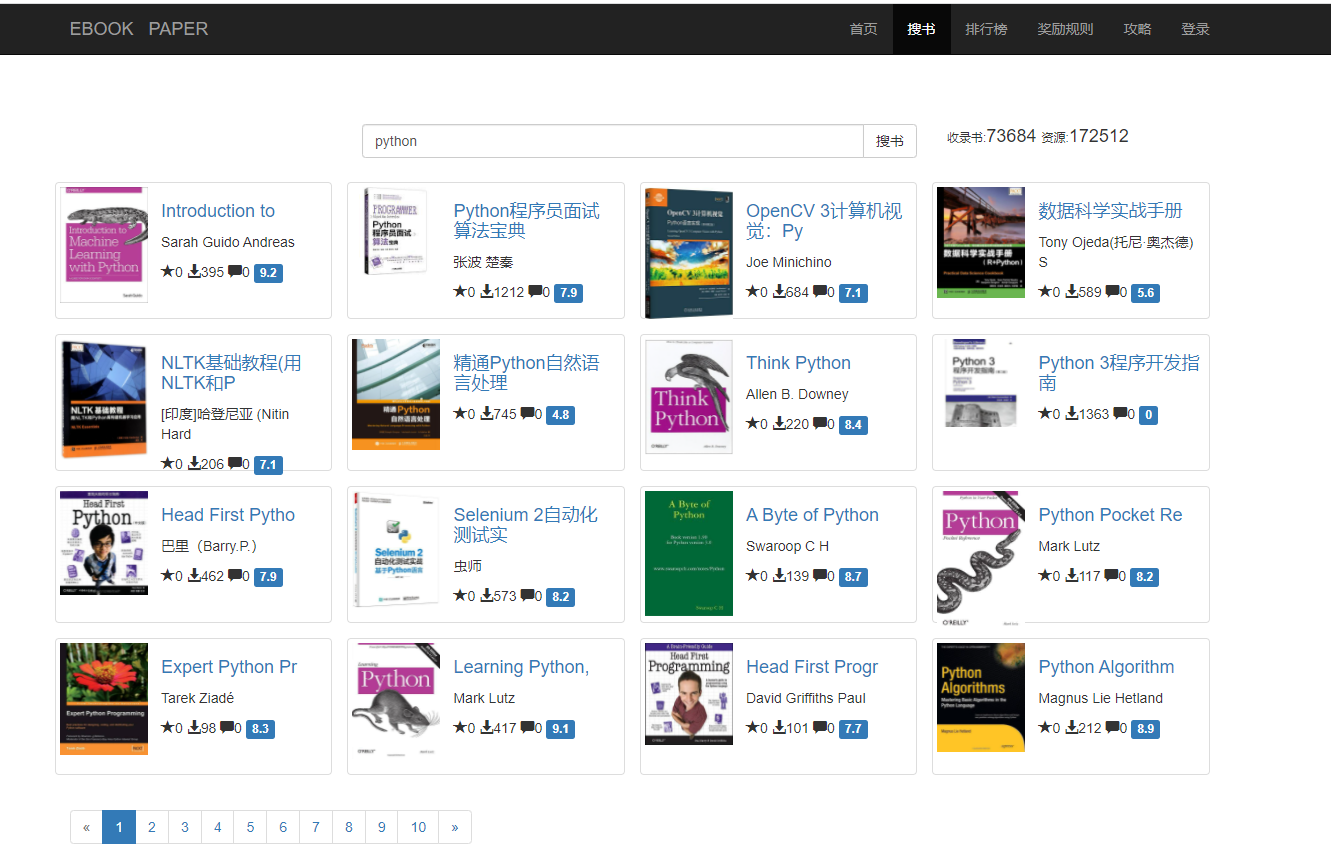
Task: Click star icon on Learning Python card
Action: point(460,728)
